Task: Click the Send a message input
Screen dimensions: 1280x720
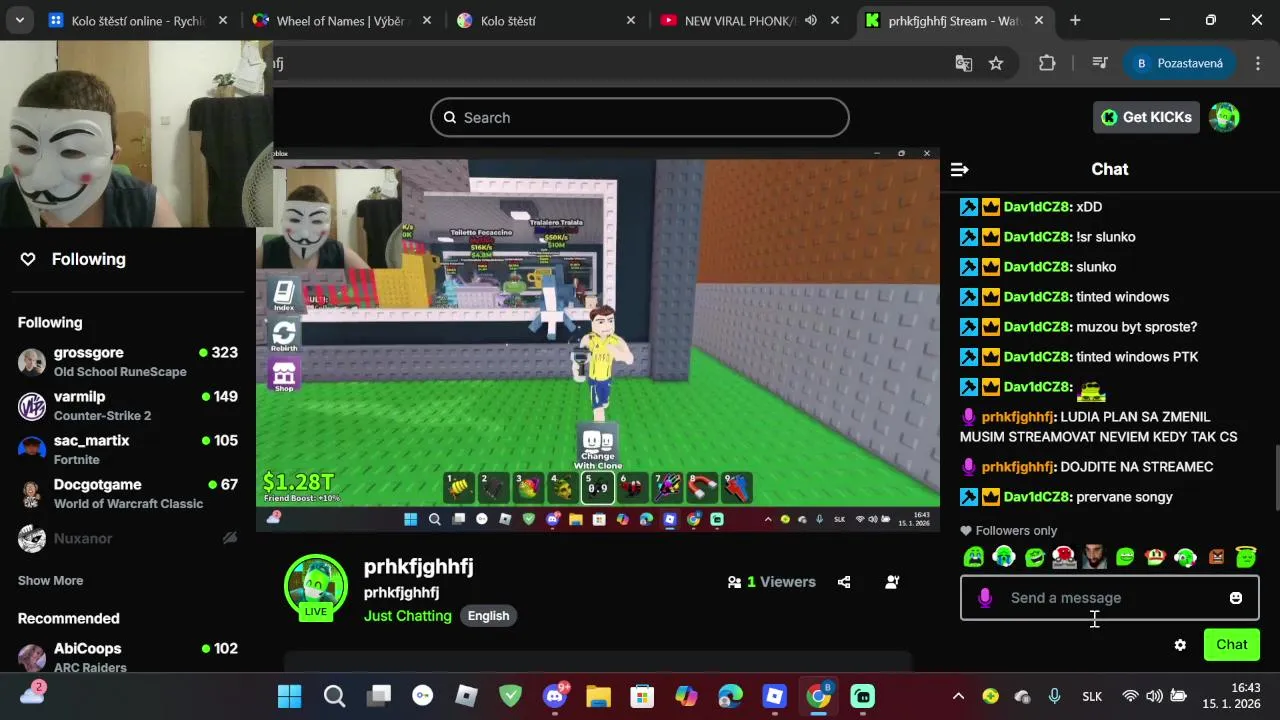Action: pos(1109,598)
